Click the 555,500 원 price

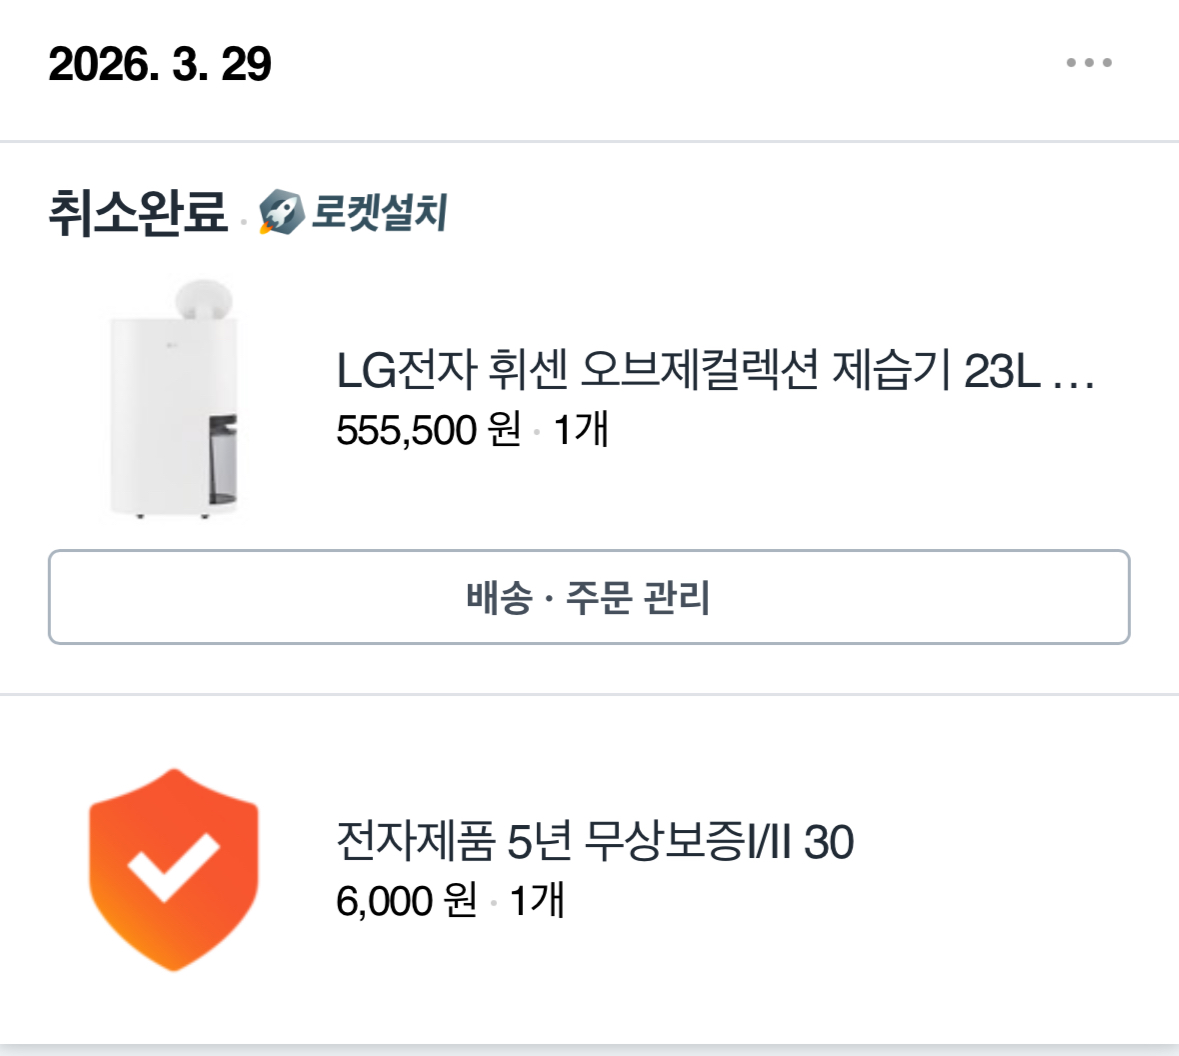click(428, 431)
